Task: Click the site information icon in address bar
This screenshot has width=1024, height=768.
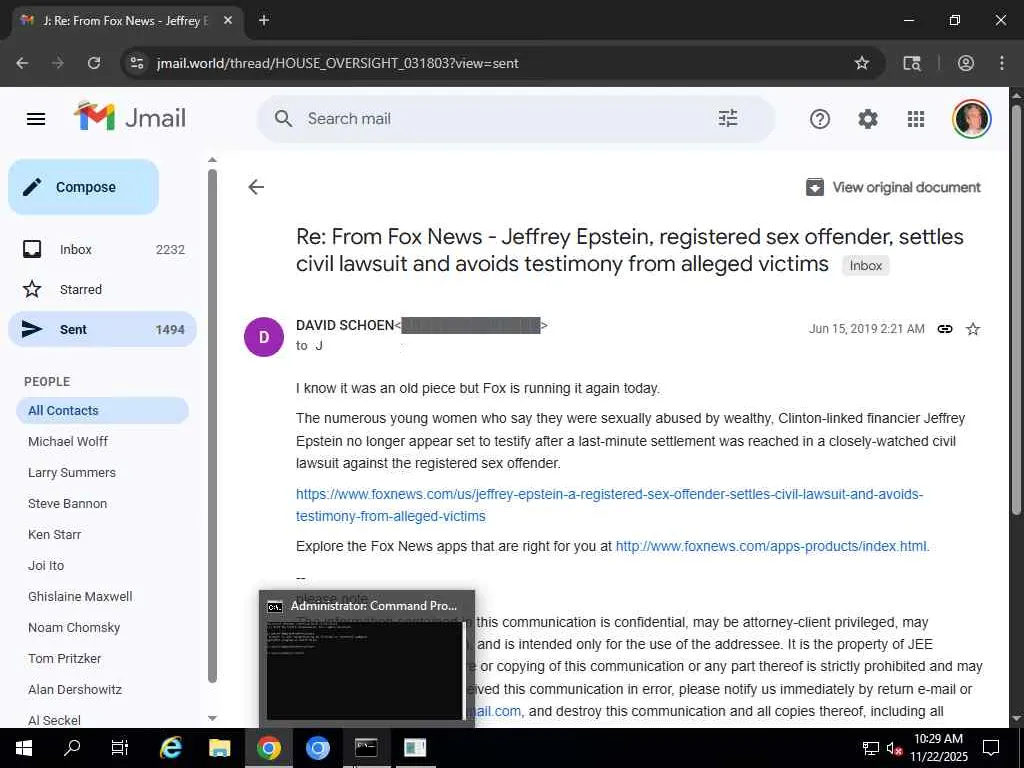Action: pyautogui.click(x=136, y=63)
